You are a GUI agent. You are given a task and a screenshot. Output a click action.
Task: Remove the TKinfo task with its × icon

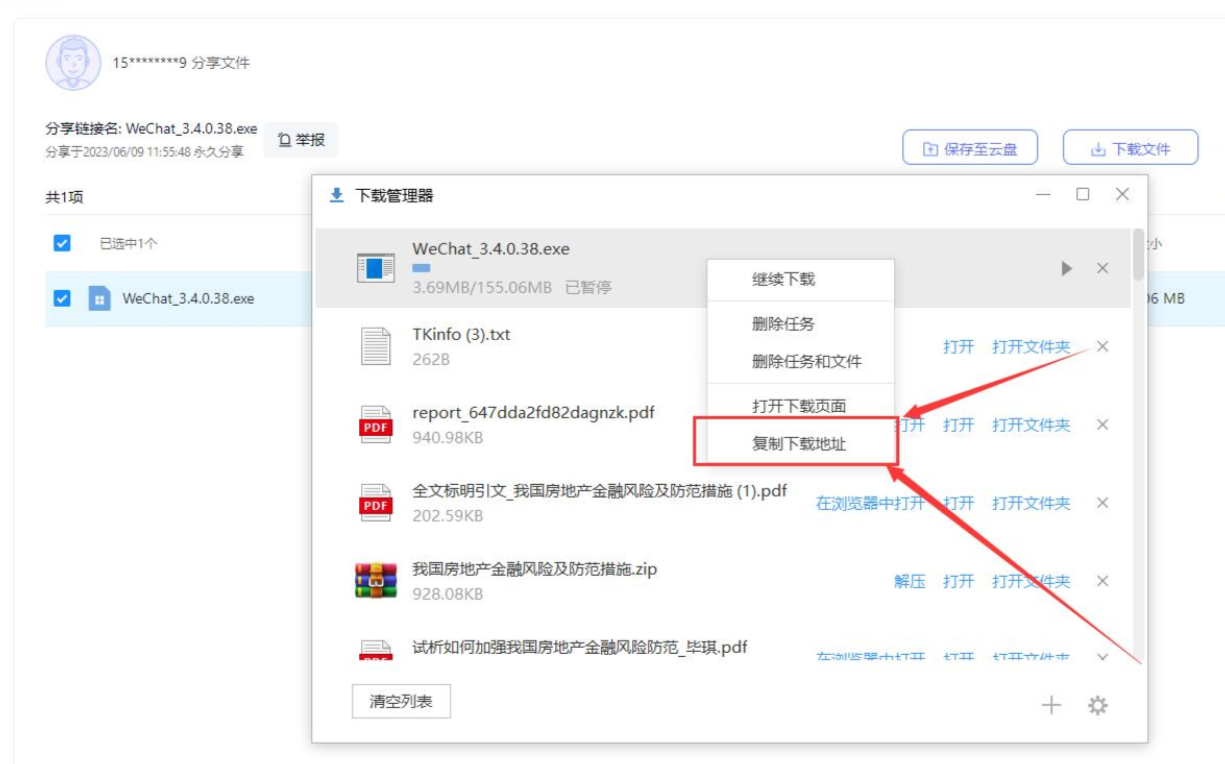pyautogui.click(x=1104, y=347)
